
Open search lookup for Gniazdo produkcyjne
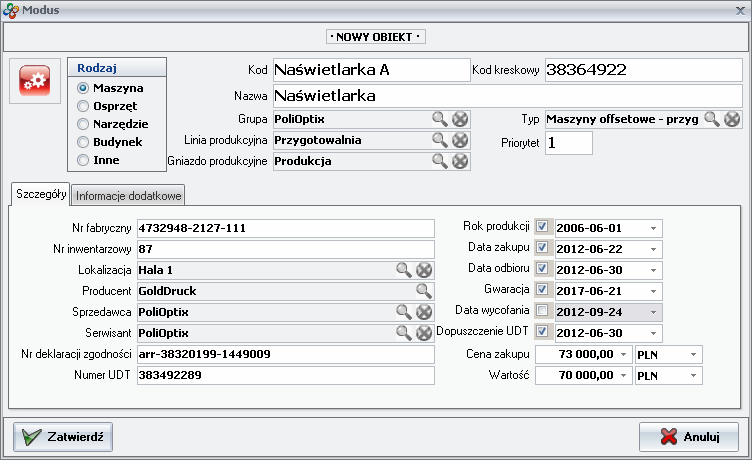click(440, 161)
